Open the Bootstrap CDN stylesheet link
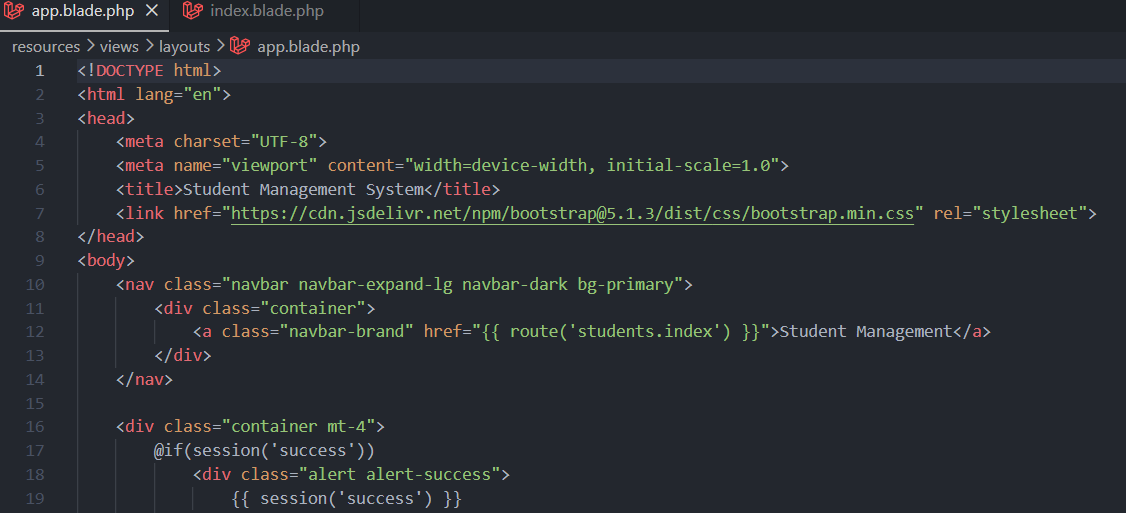This screenshot has height=513, width=1126. [572, 213]
